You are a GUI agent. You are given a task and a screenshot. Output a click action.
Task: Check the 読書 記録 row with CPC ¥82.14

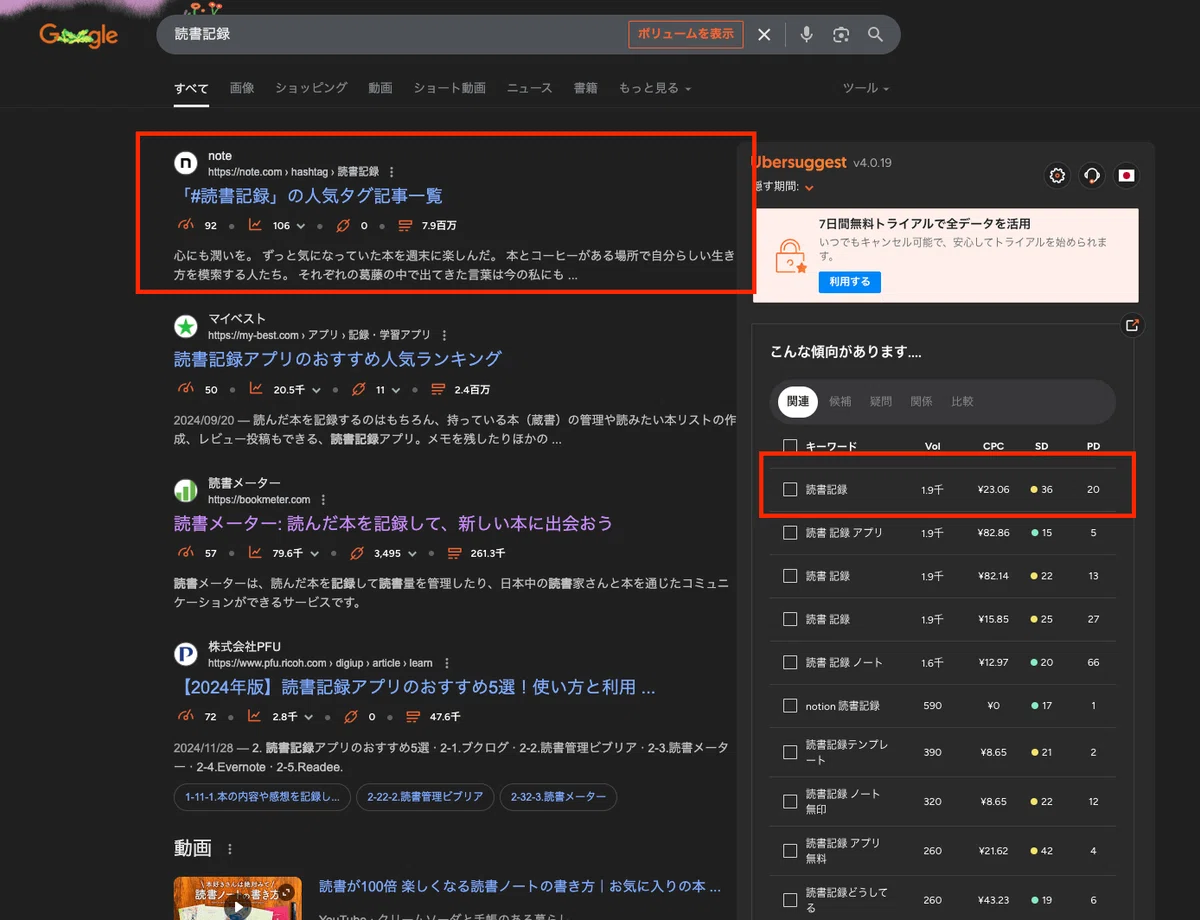coord(790,576)
